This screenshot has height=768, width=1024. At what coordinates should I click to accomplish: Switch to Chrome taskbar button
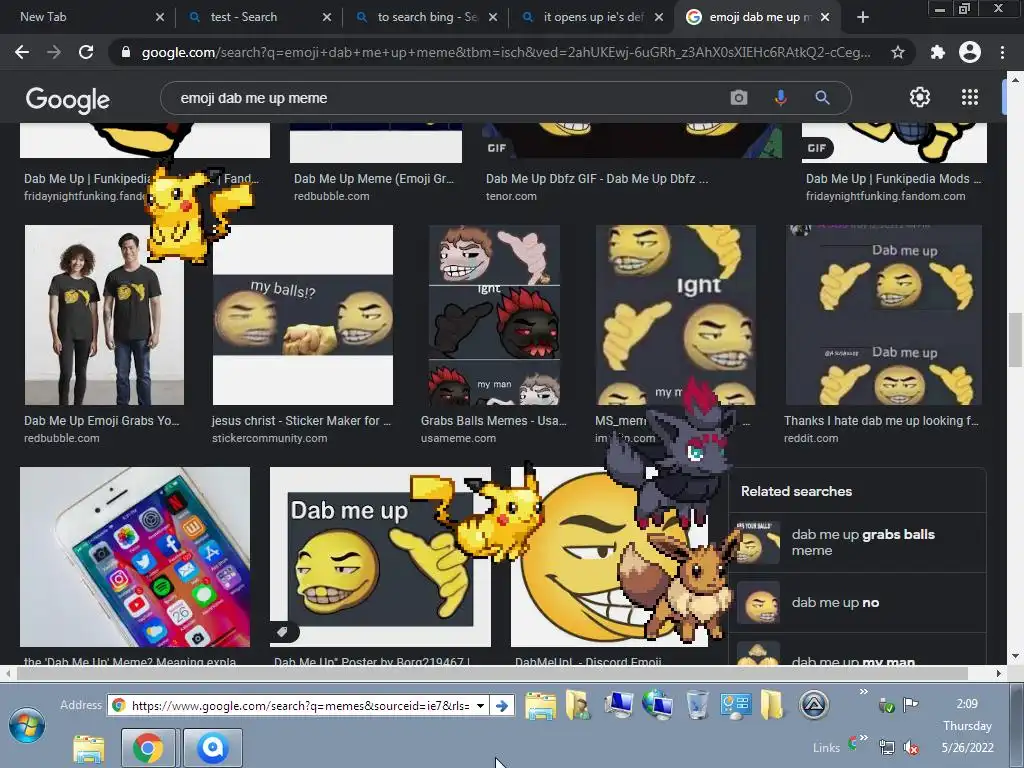(x=148, y=748)
